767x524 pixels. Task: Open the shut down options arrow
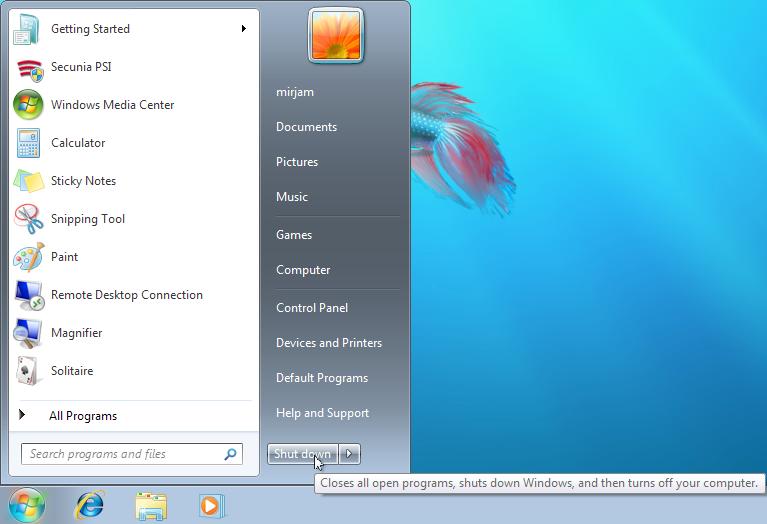[349, 454]
